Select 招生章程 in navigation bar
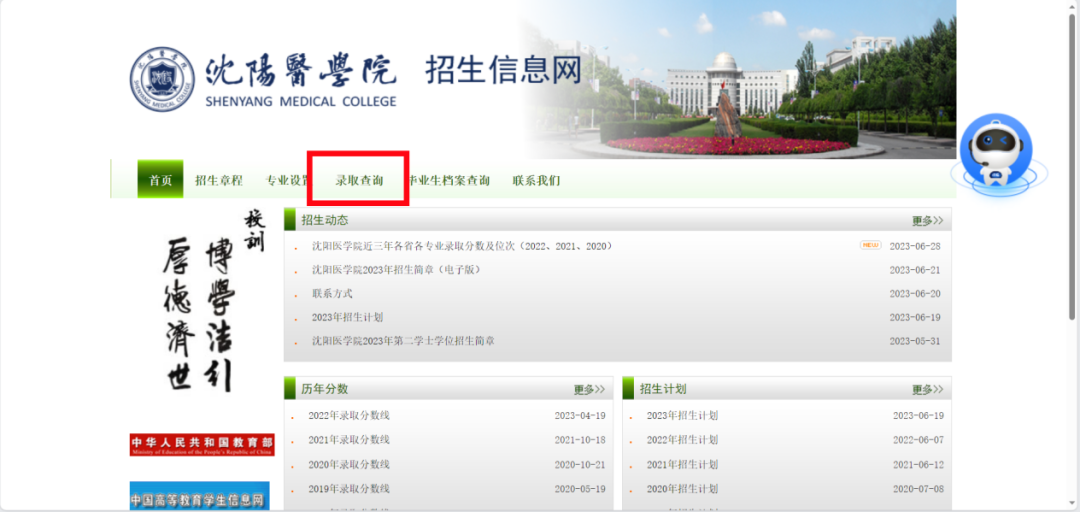Screen dimensions: 1080x512 [219, 181]
